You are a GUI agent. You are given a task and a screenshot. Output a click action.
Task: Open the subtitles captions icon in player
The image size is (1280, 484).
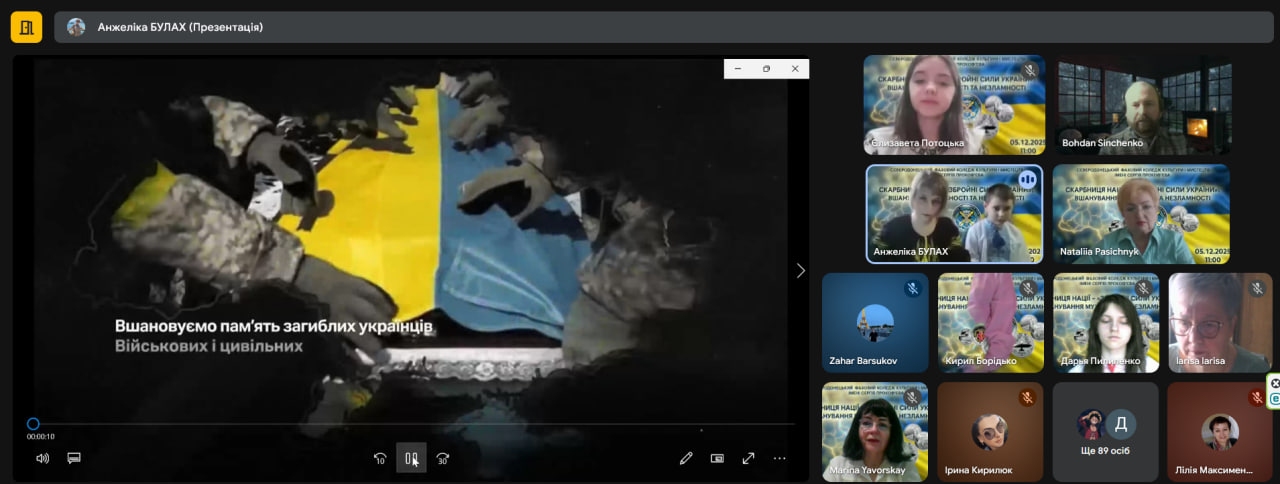(x=73, y=458)
